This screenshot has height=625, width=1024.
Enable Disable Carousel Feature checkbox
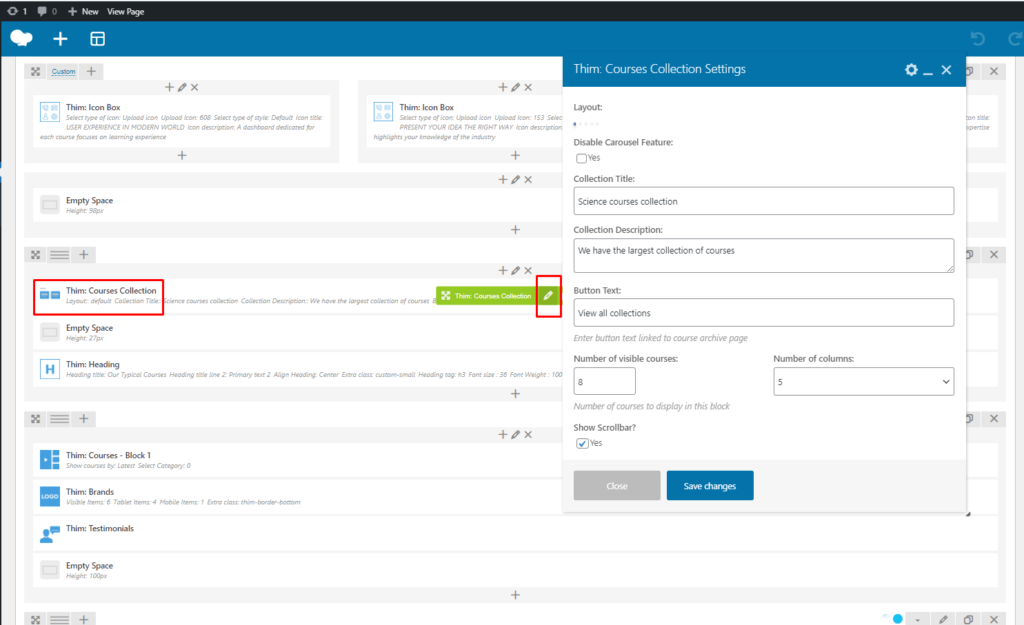point(581,158)
